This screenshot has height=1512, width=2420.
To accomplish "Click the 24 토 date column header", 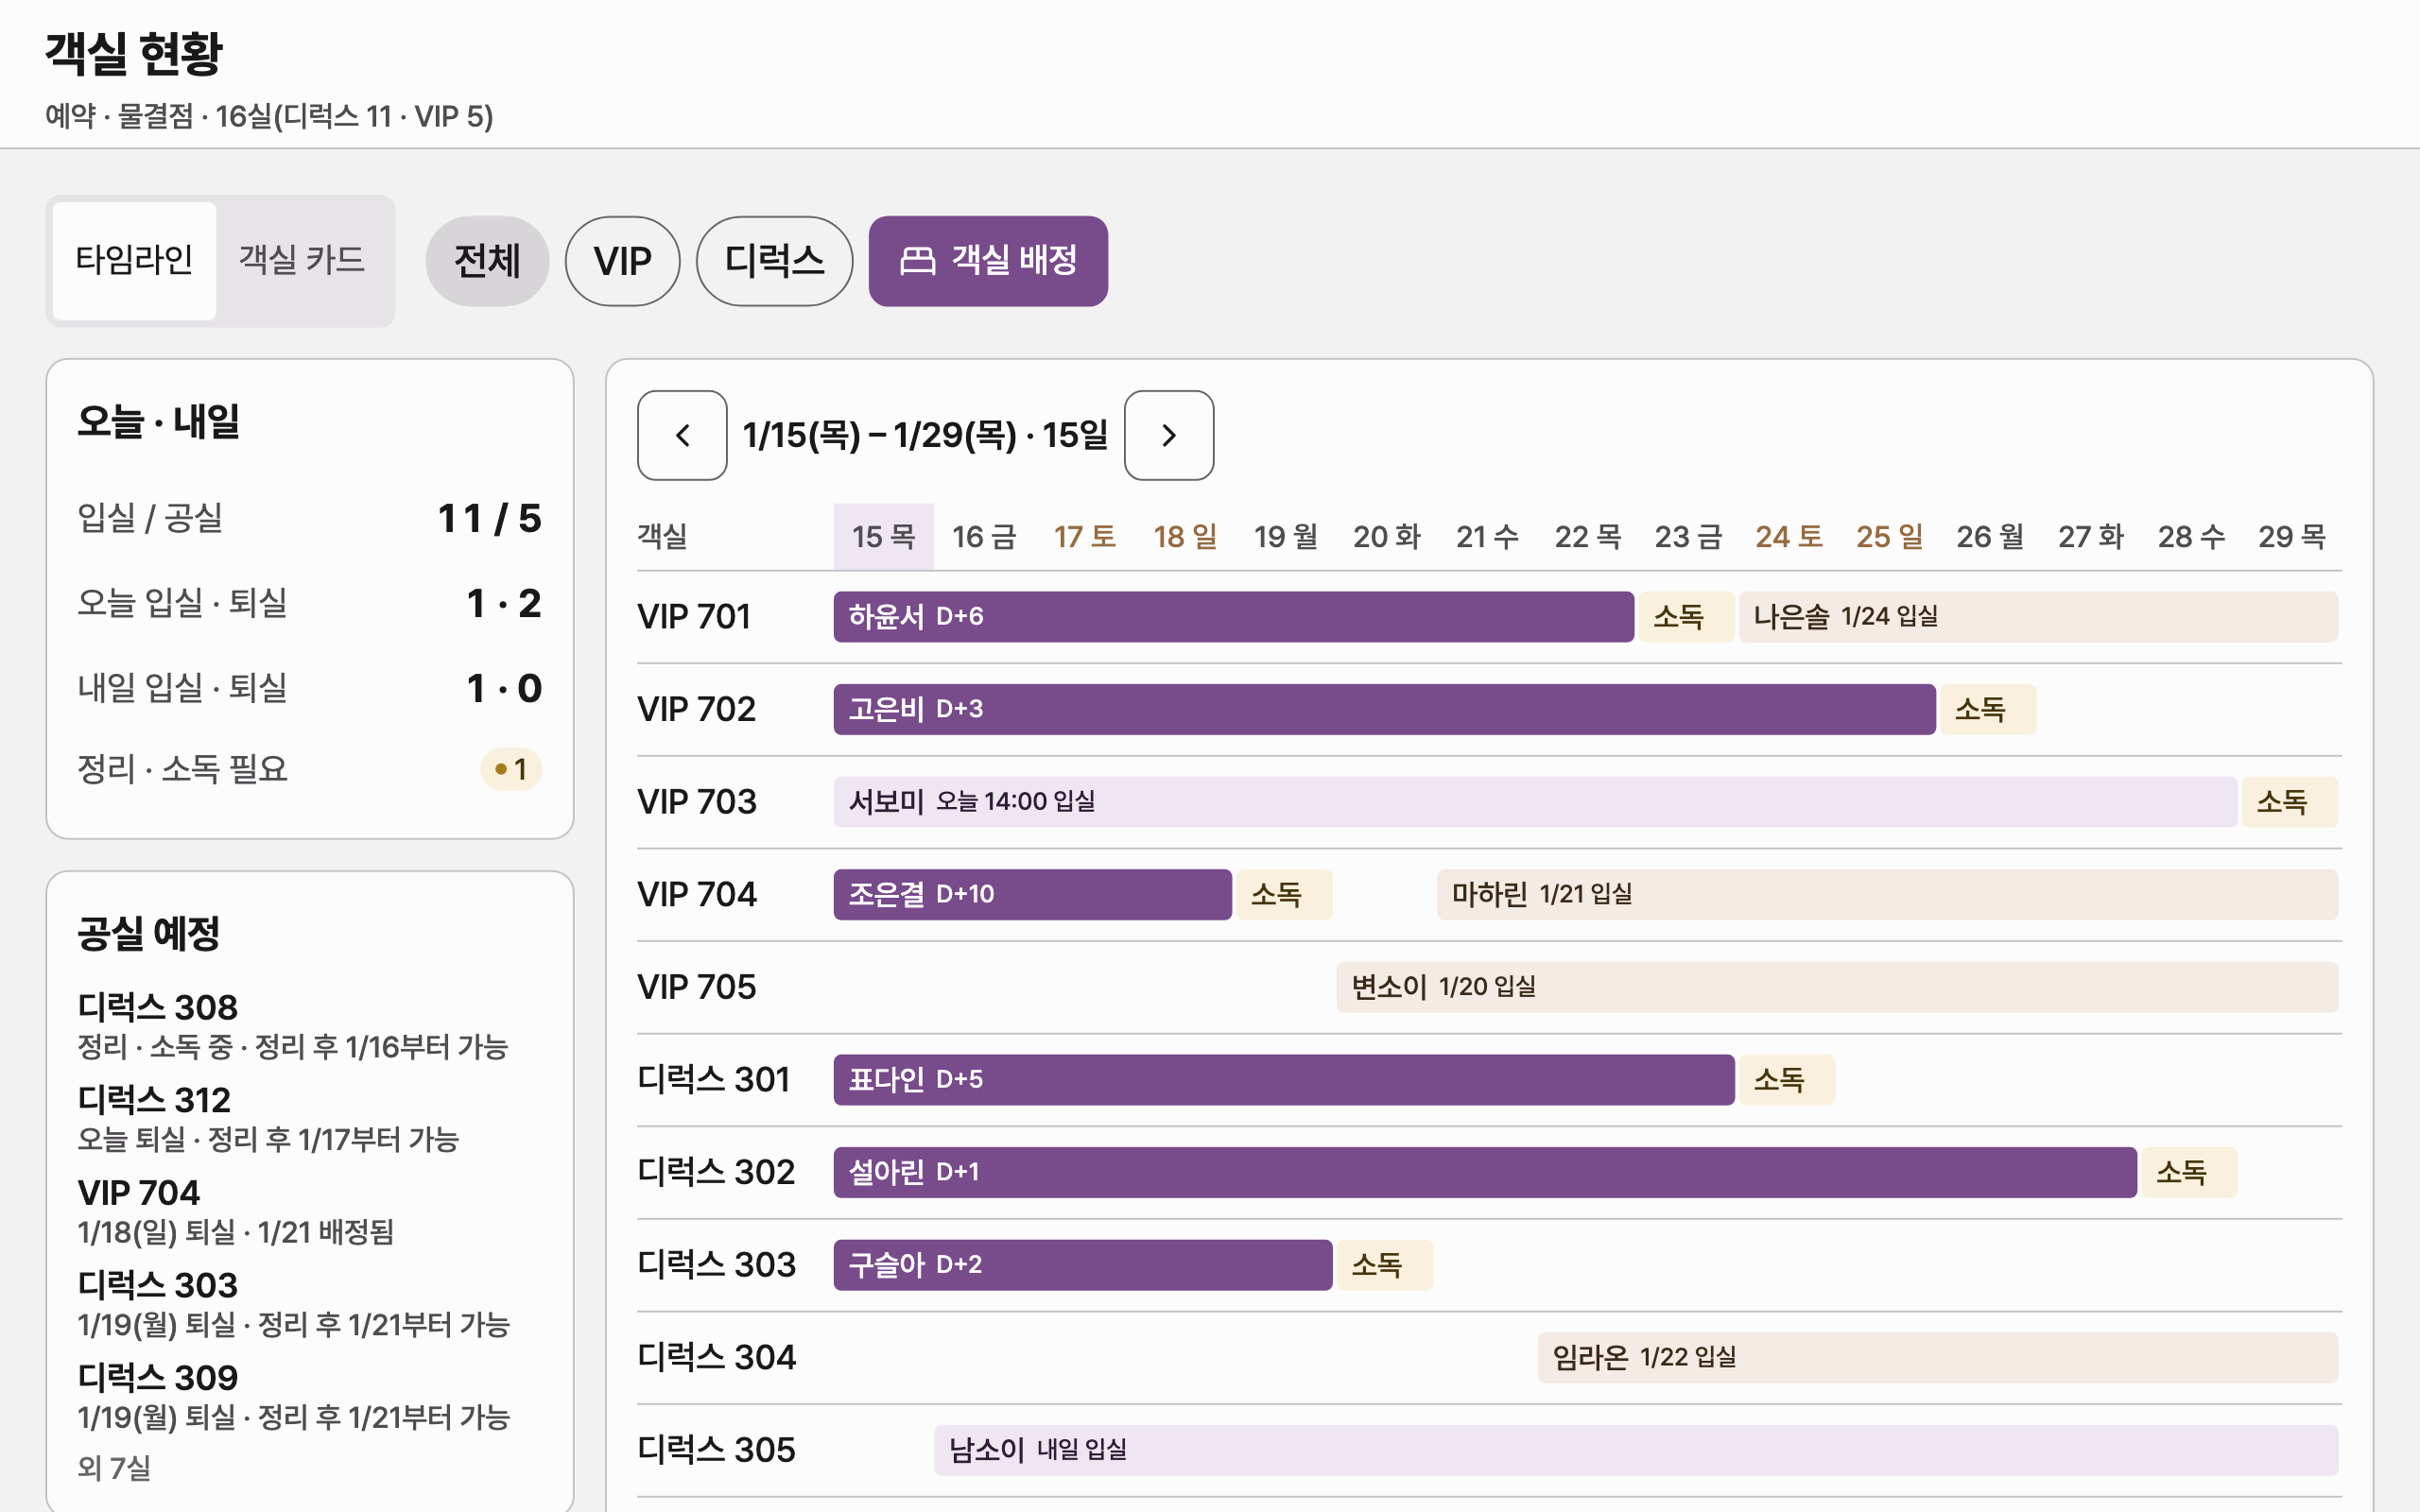I will coord(1789,537).
